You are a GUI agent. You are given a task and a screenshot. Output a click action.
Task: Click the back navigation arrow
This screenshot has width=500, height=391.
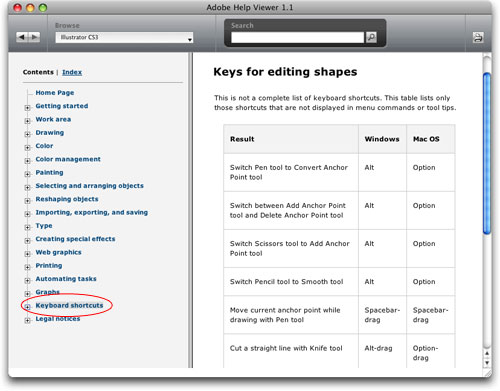[22, 37]
